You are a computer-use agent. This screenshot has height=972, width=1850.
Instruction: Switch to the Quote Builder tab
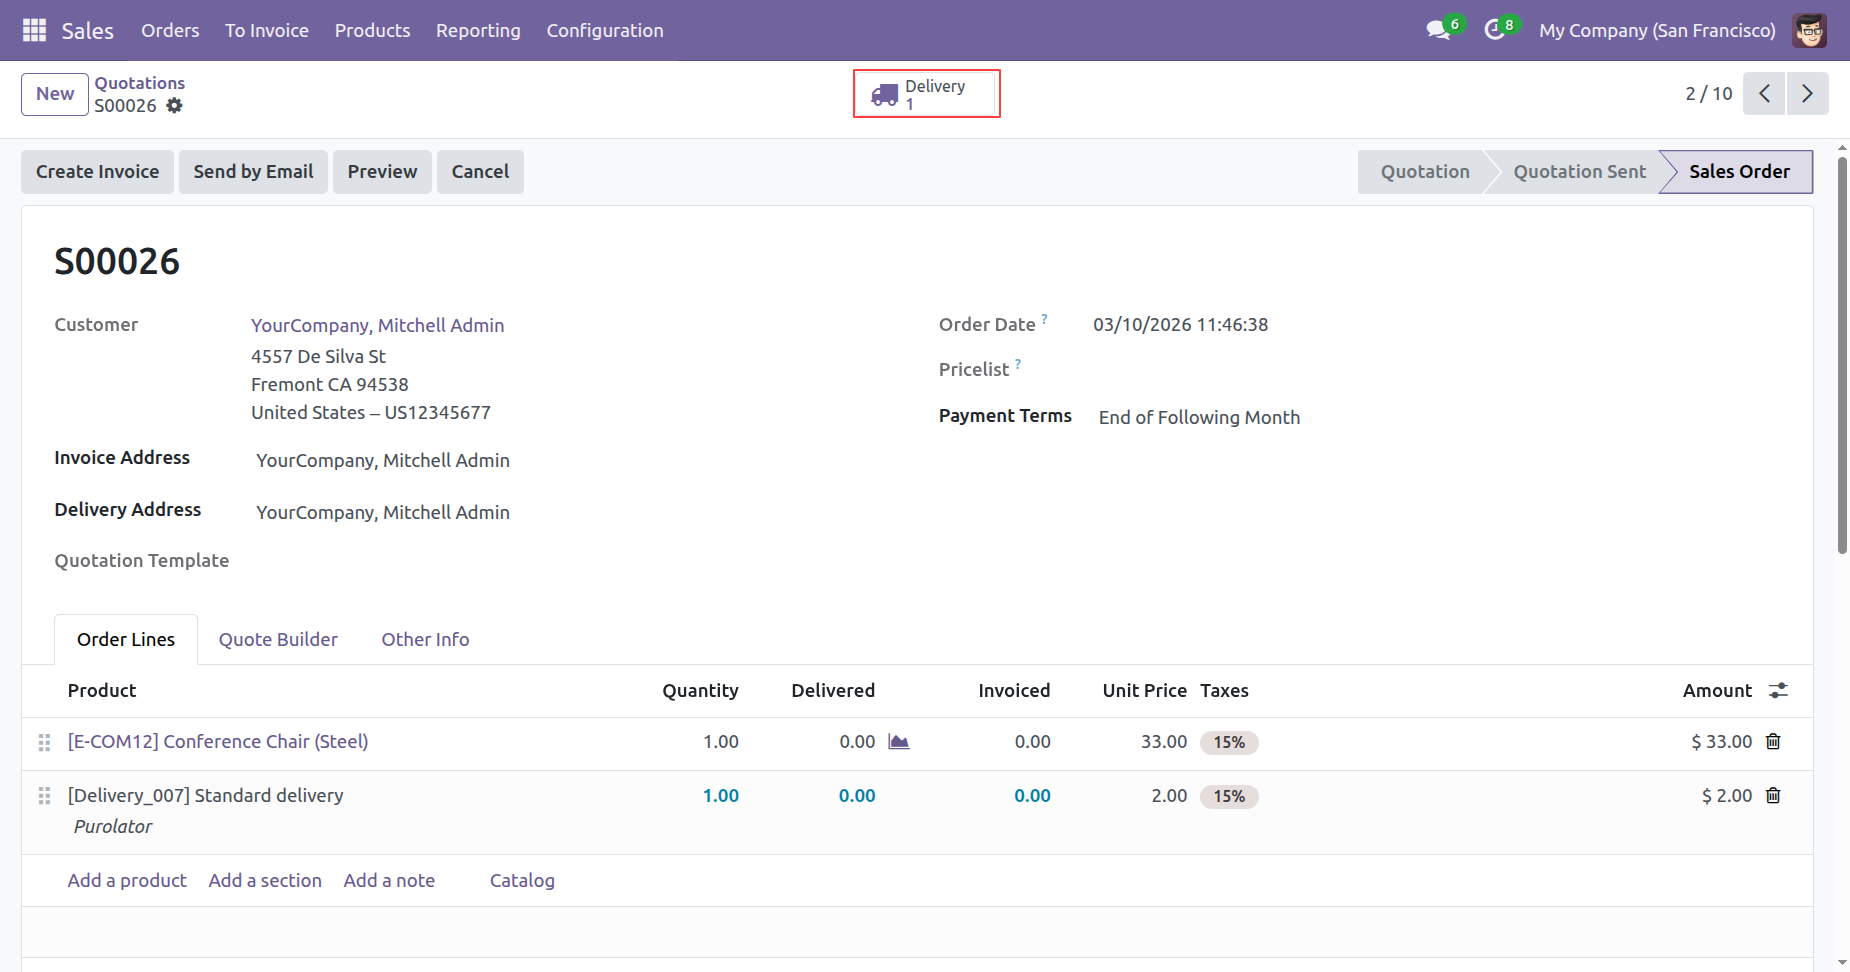(278, 640)
